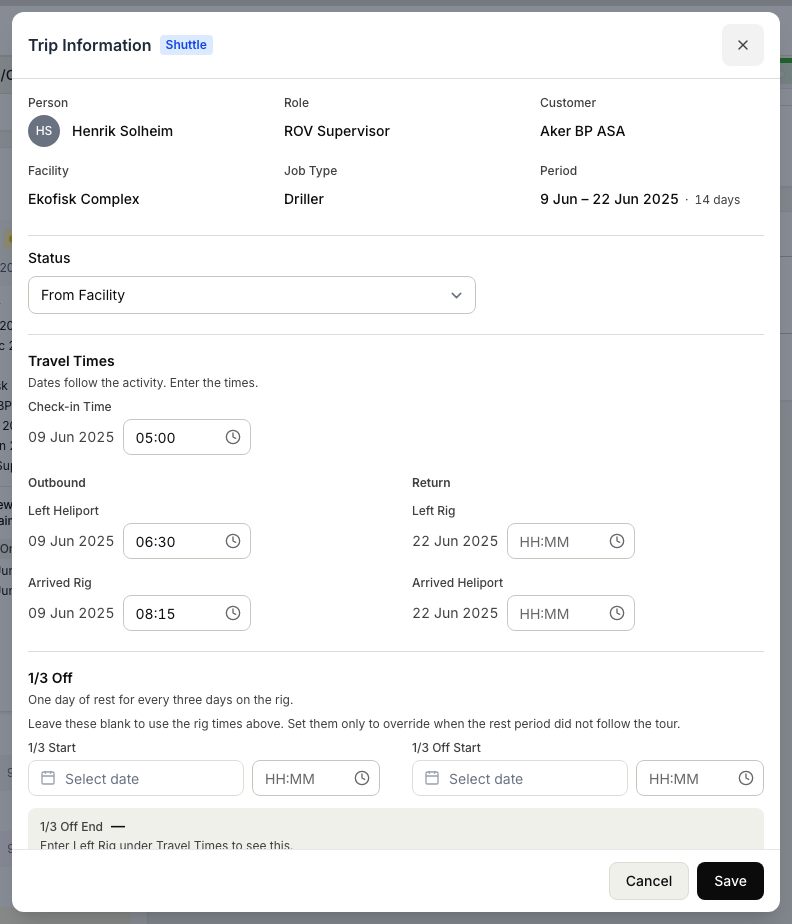Click the Check-in Time 05:00 field
The width and height of the screenshot is (792, 924).
(x=187, y=437)
